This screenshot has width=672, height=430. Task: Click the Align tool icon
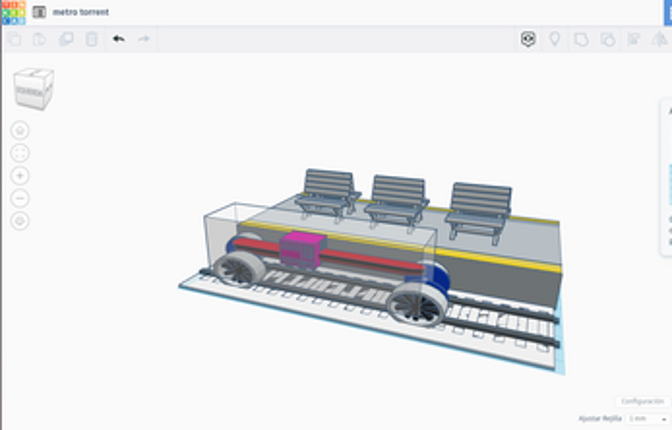pyautogui.click(x=634, y=39)
